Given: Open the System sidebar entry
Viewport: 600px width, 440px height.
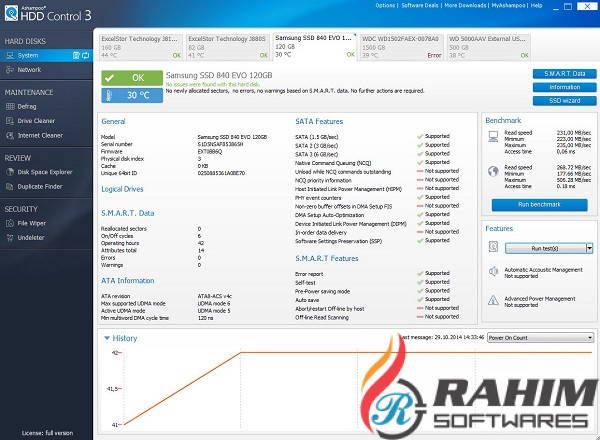Looking at the screenshot, I should [46, 55].
